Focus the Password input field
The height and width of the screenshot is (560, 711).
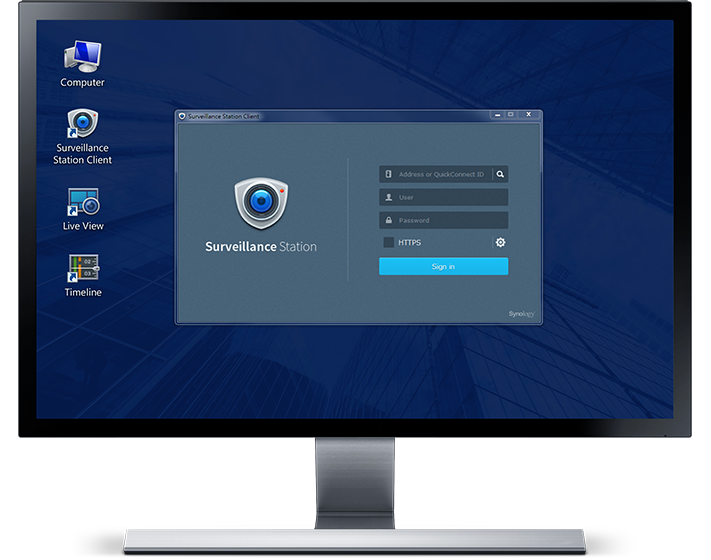[443, 220]
